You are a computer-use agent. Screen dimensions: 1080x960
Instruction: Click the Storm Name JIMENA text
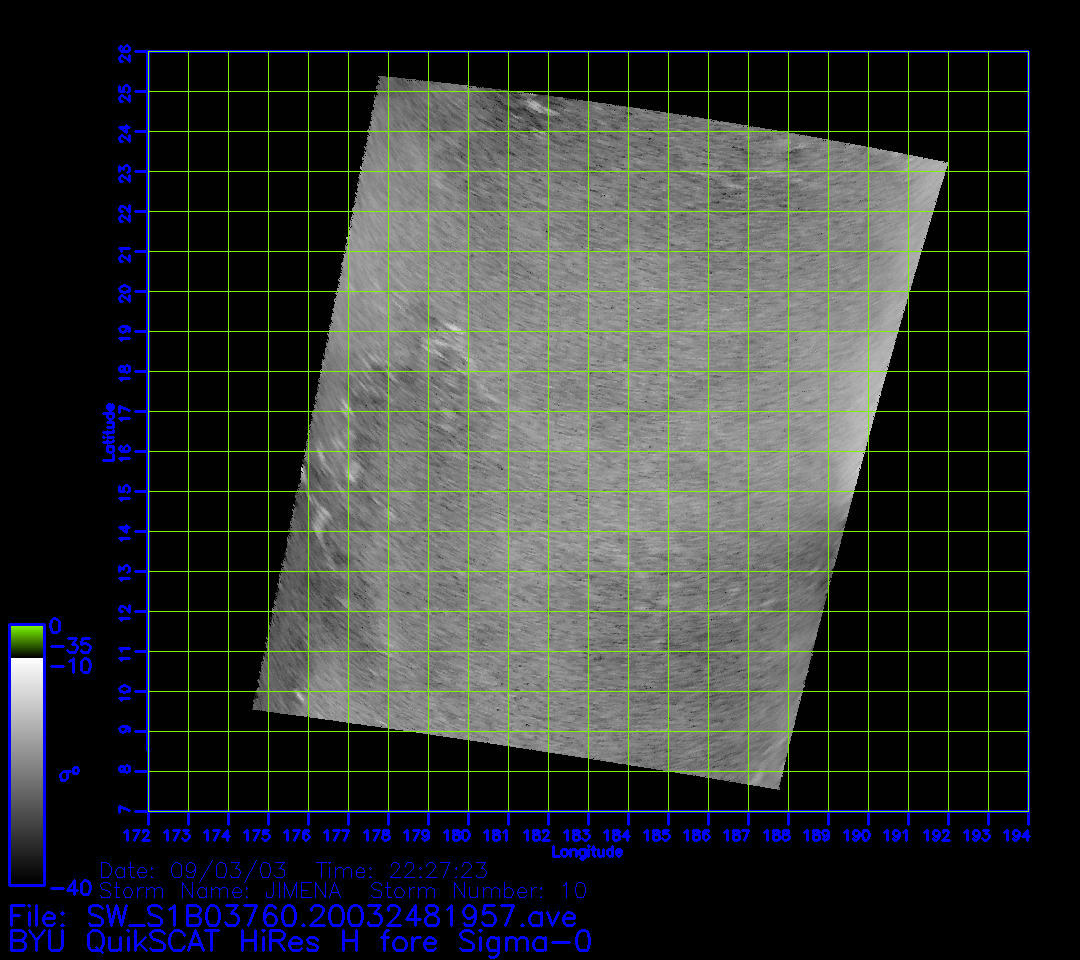point(221,890)
